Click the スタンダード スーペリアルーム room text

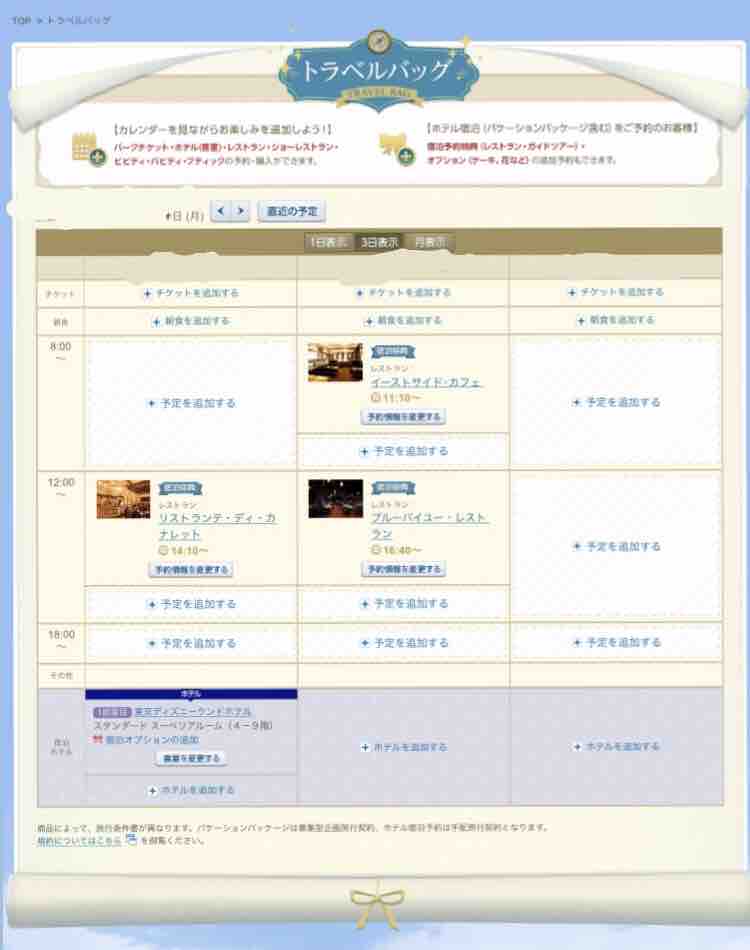click(183, 725)
